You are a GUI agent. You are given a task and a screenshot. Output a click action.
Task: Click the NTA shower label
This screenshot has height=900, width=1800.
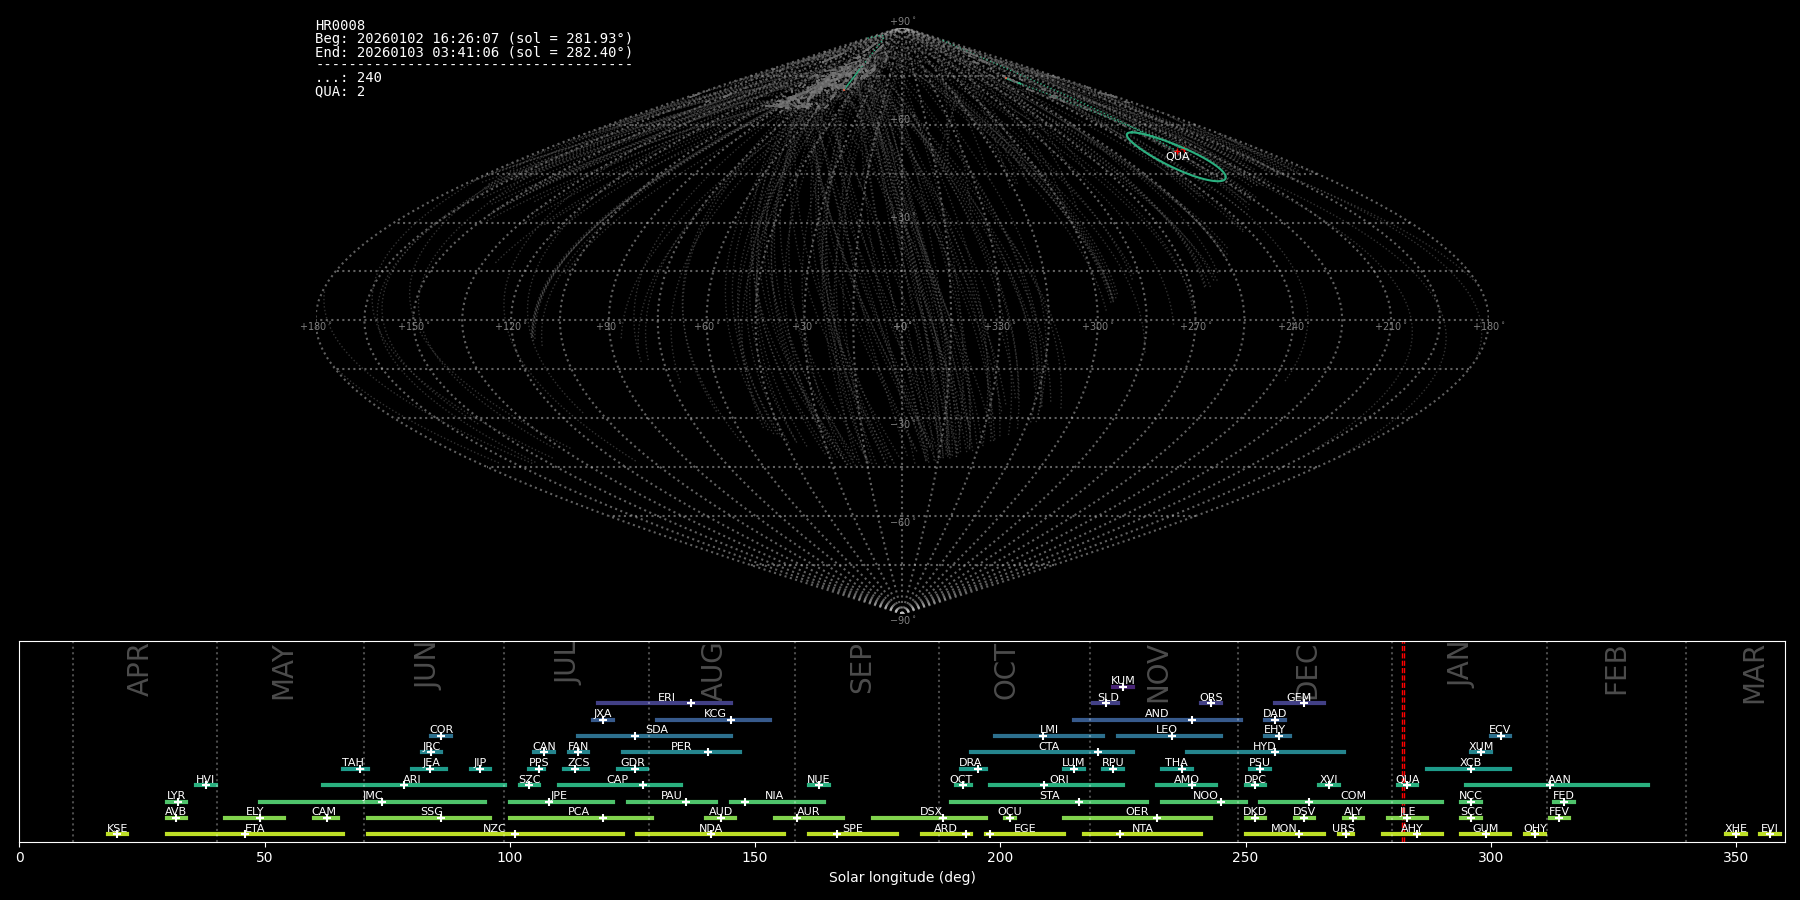point(1142,829)
